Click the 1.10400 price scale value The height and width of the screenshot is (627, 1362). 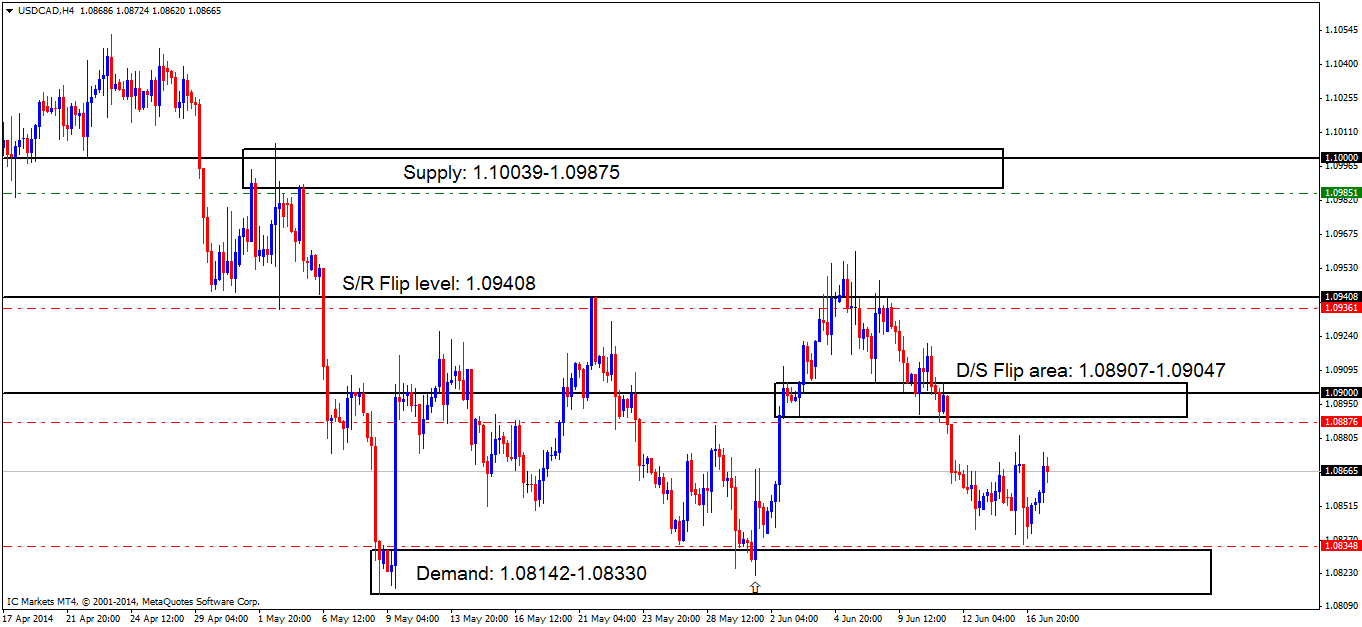coord(1340,63)
